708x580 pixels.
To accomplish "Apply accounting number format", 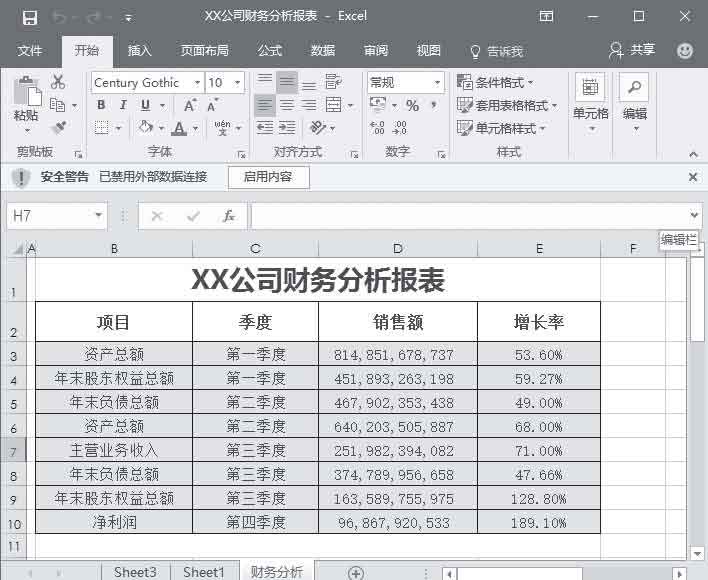I will pos(377,105).
